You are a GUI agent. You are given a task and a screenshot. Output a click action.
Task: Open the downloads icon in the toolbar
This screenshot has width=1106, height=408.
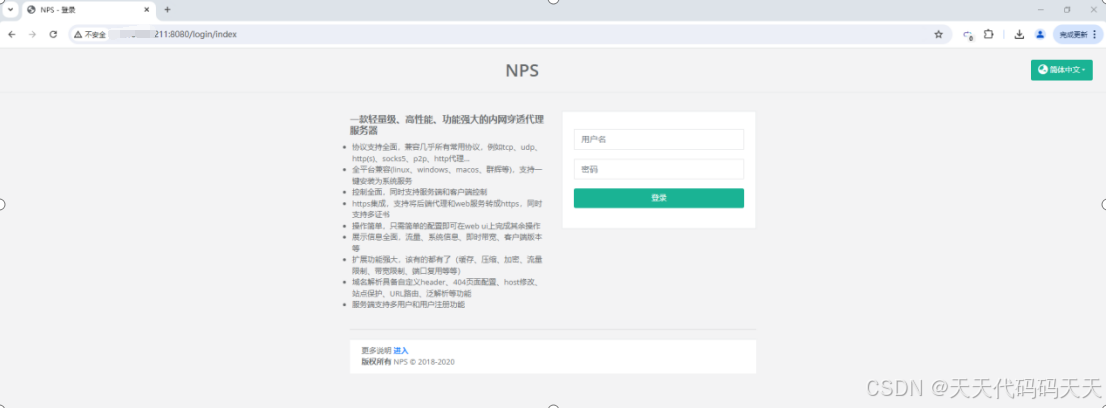(1019, 34)
